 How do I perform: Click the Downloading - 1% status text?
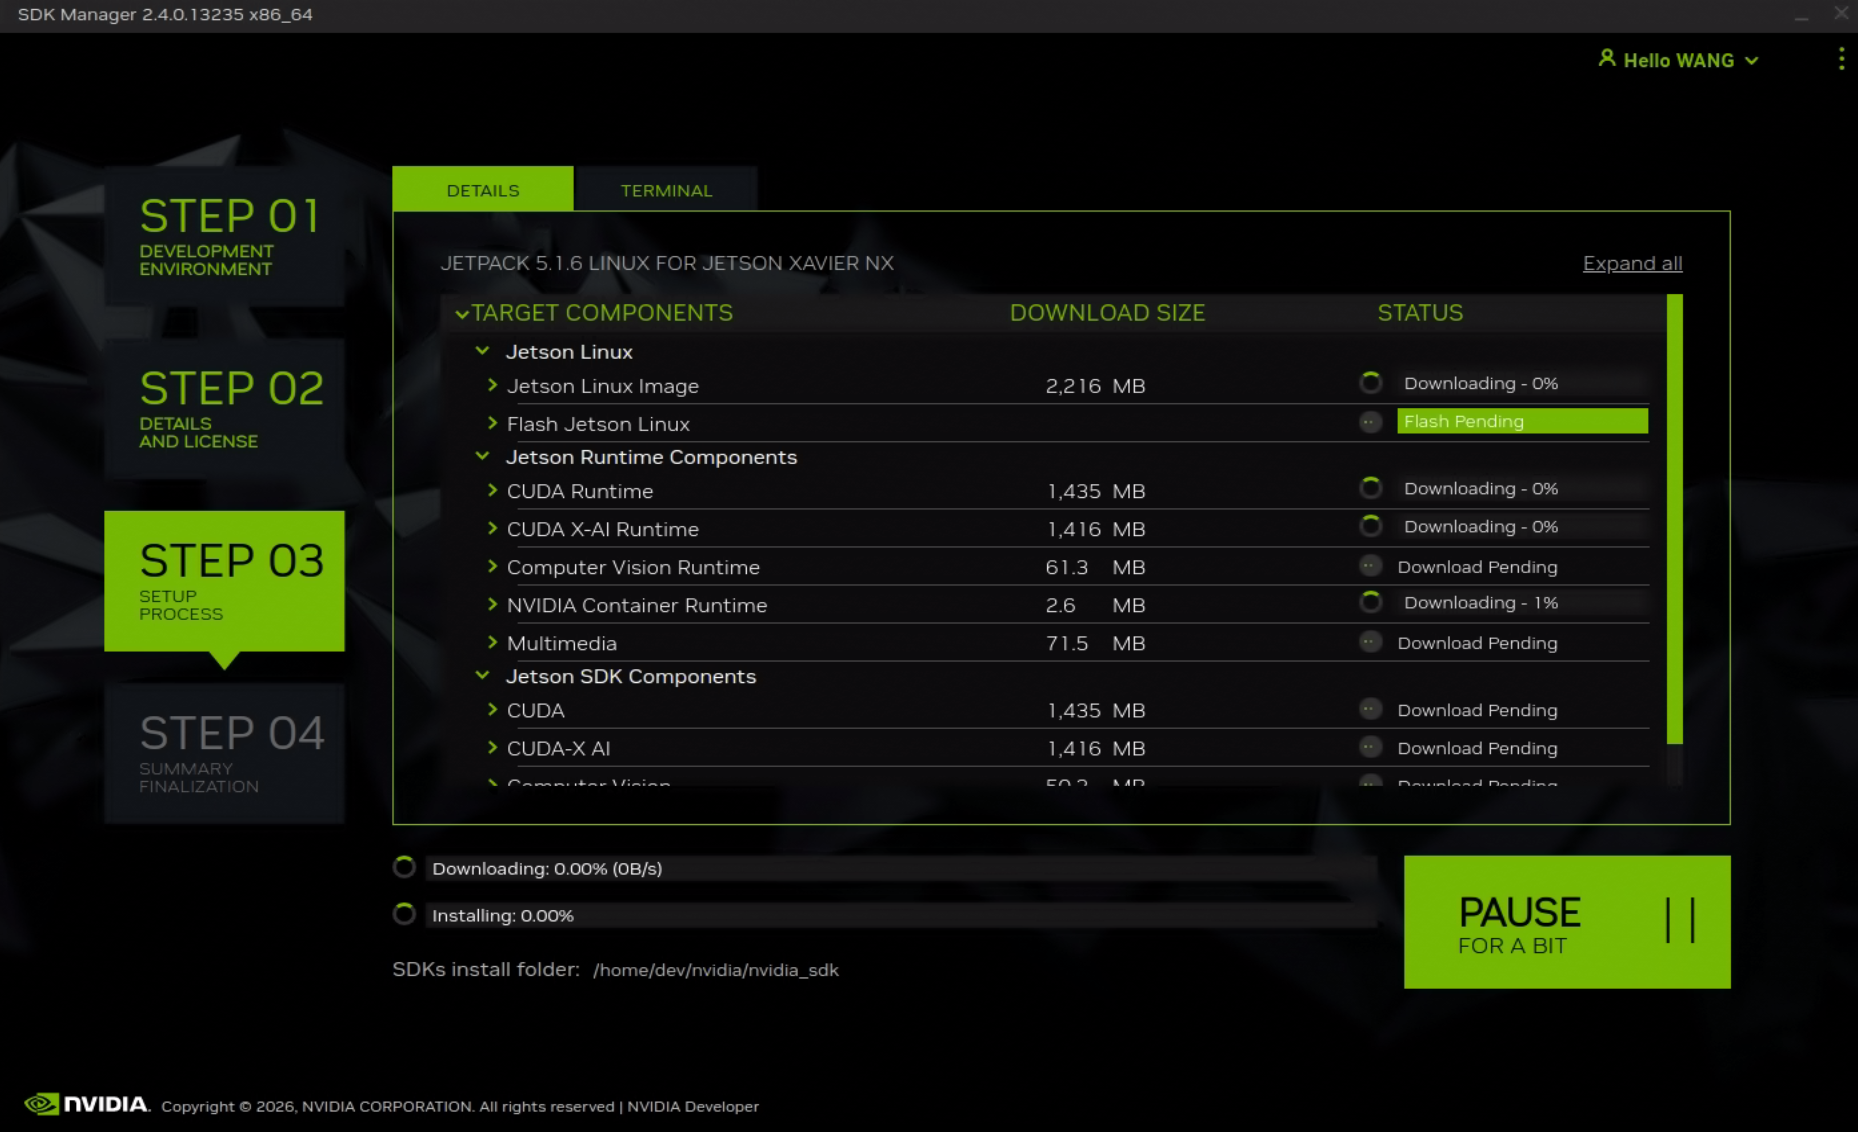pyautogui.click(x=1481, y=602)
